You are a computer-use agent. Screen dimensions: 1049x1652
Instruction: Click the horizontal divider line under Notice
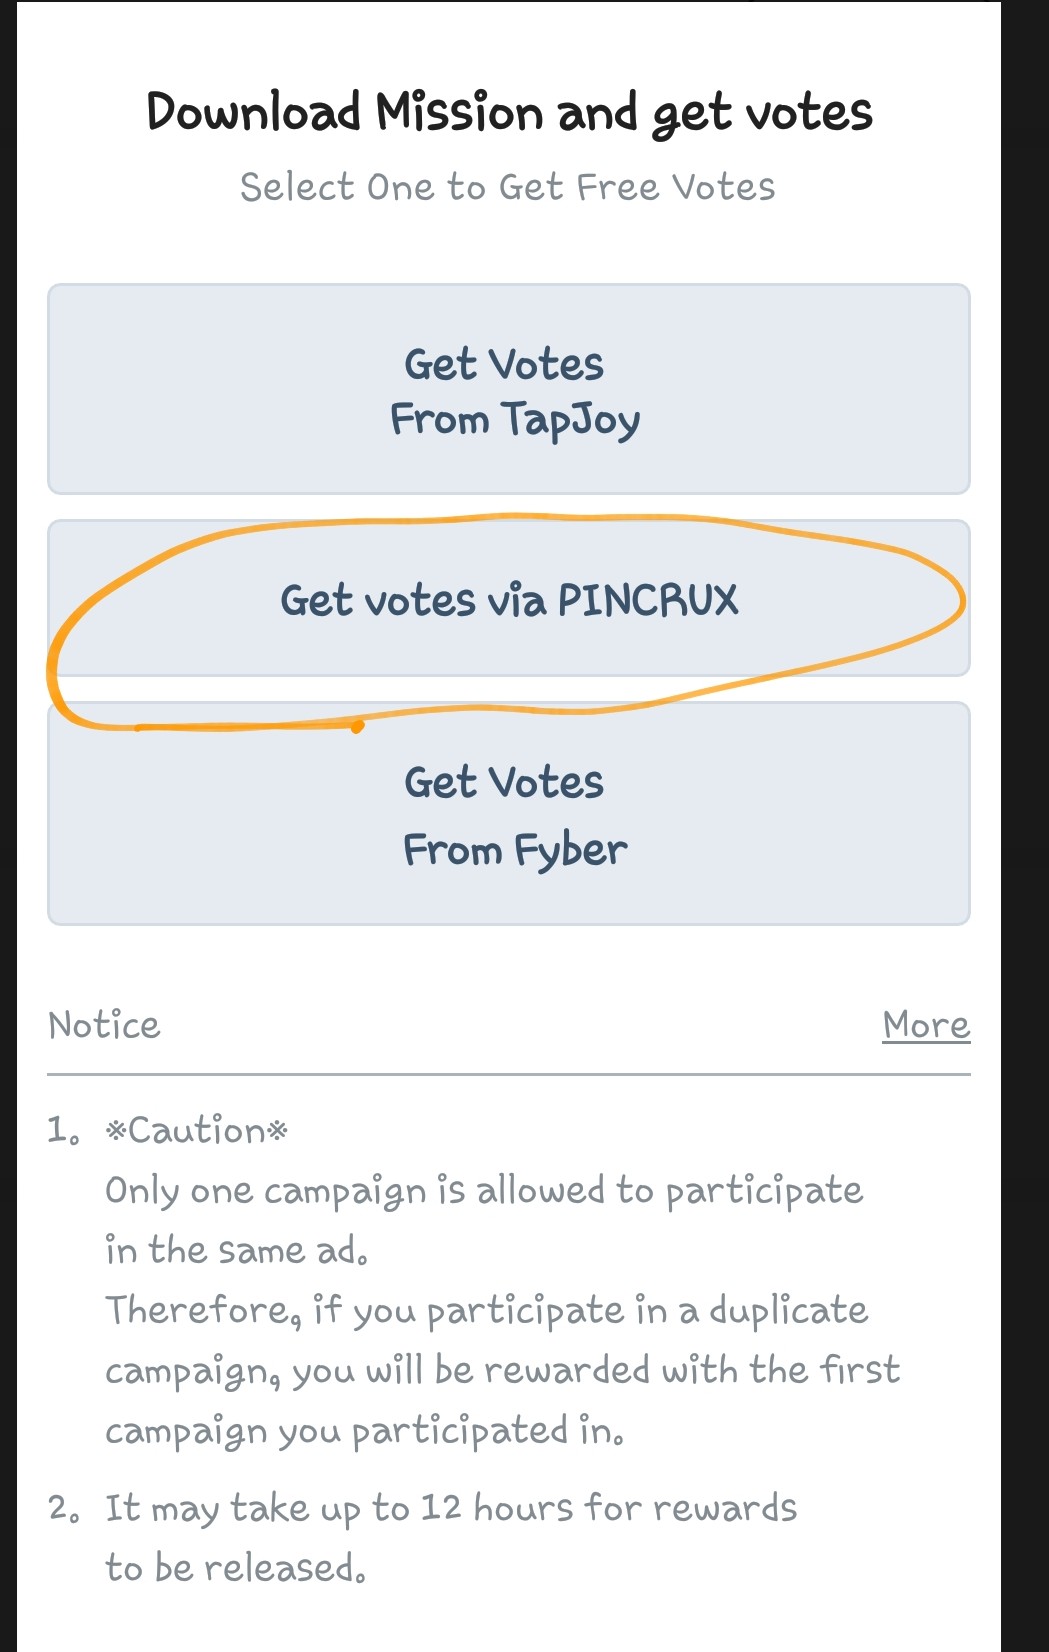tap(509, 1075)
